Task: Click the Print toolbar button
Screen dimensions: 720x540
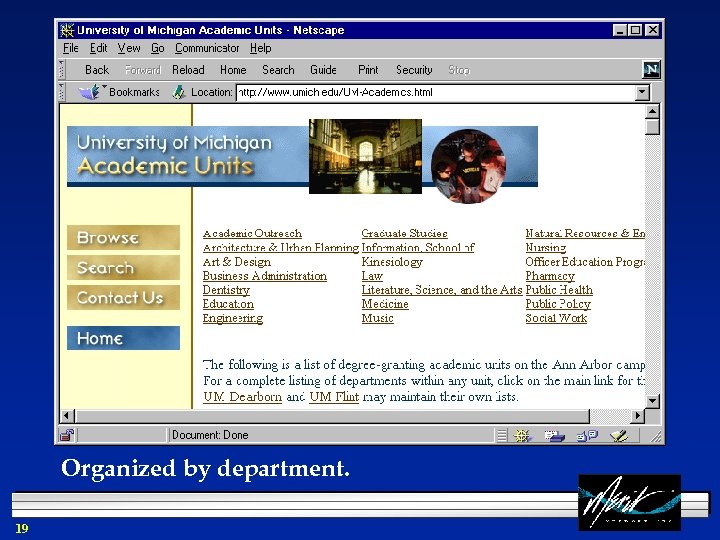Action: pyautogui.click(x=368, y=70)
